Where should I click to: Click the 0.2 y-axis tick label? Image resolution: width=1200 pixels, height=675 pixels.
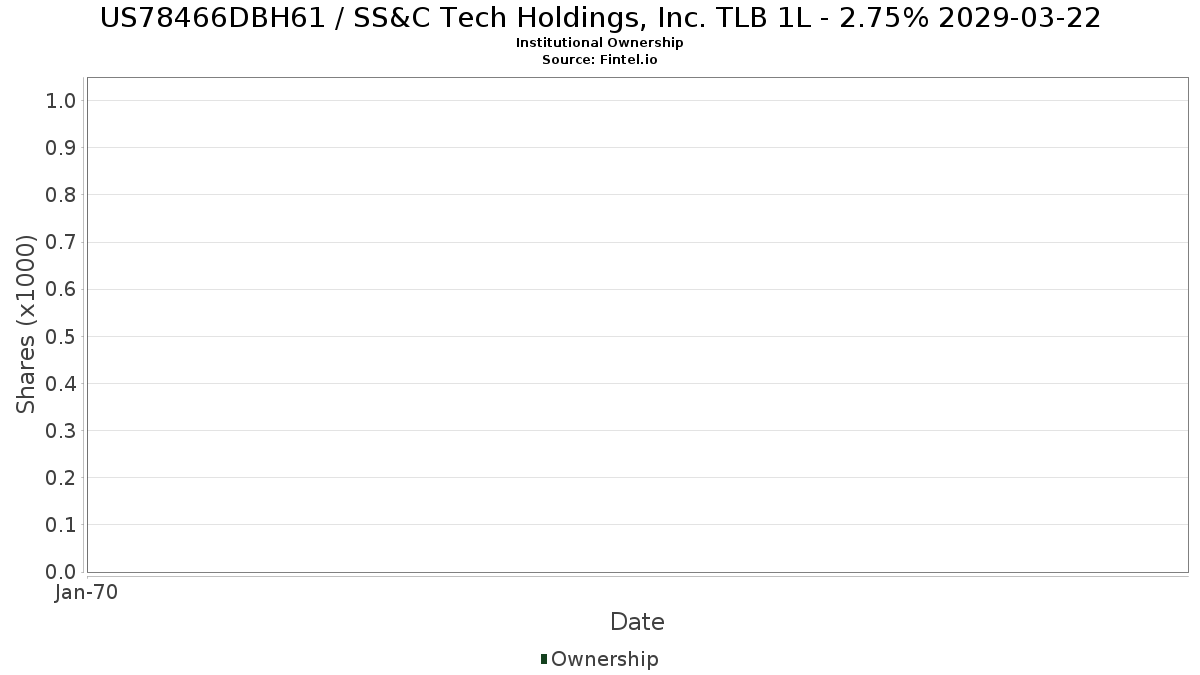[x=61, y=478]
